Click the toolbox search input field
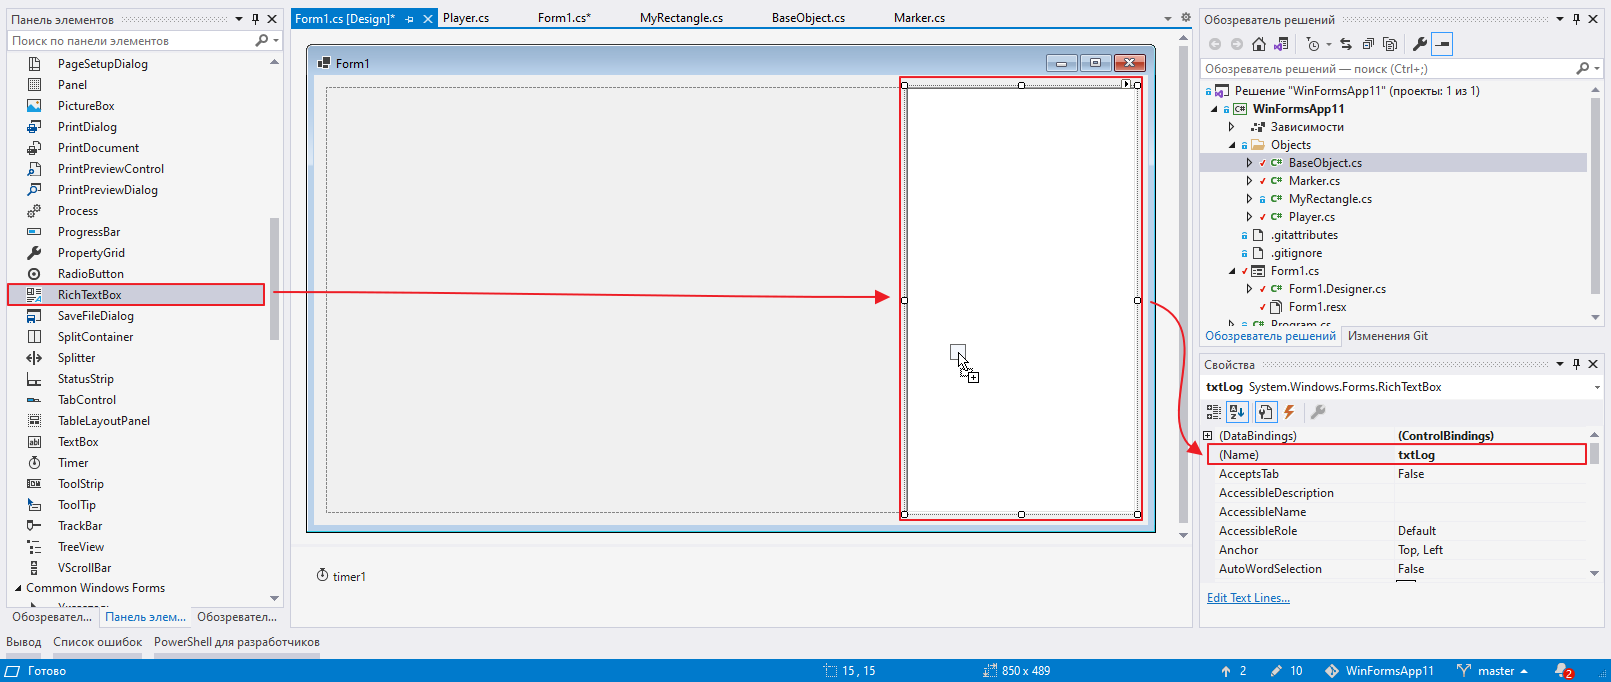The width and height of the screenshot is (1611, 682). [130, 41]
